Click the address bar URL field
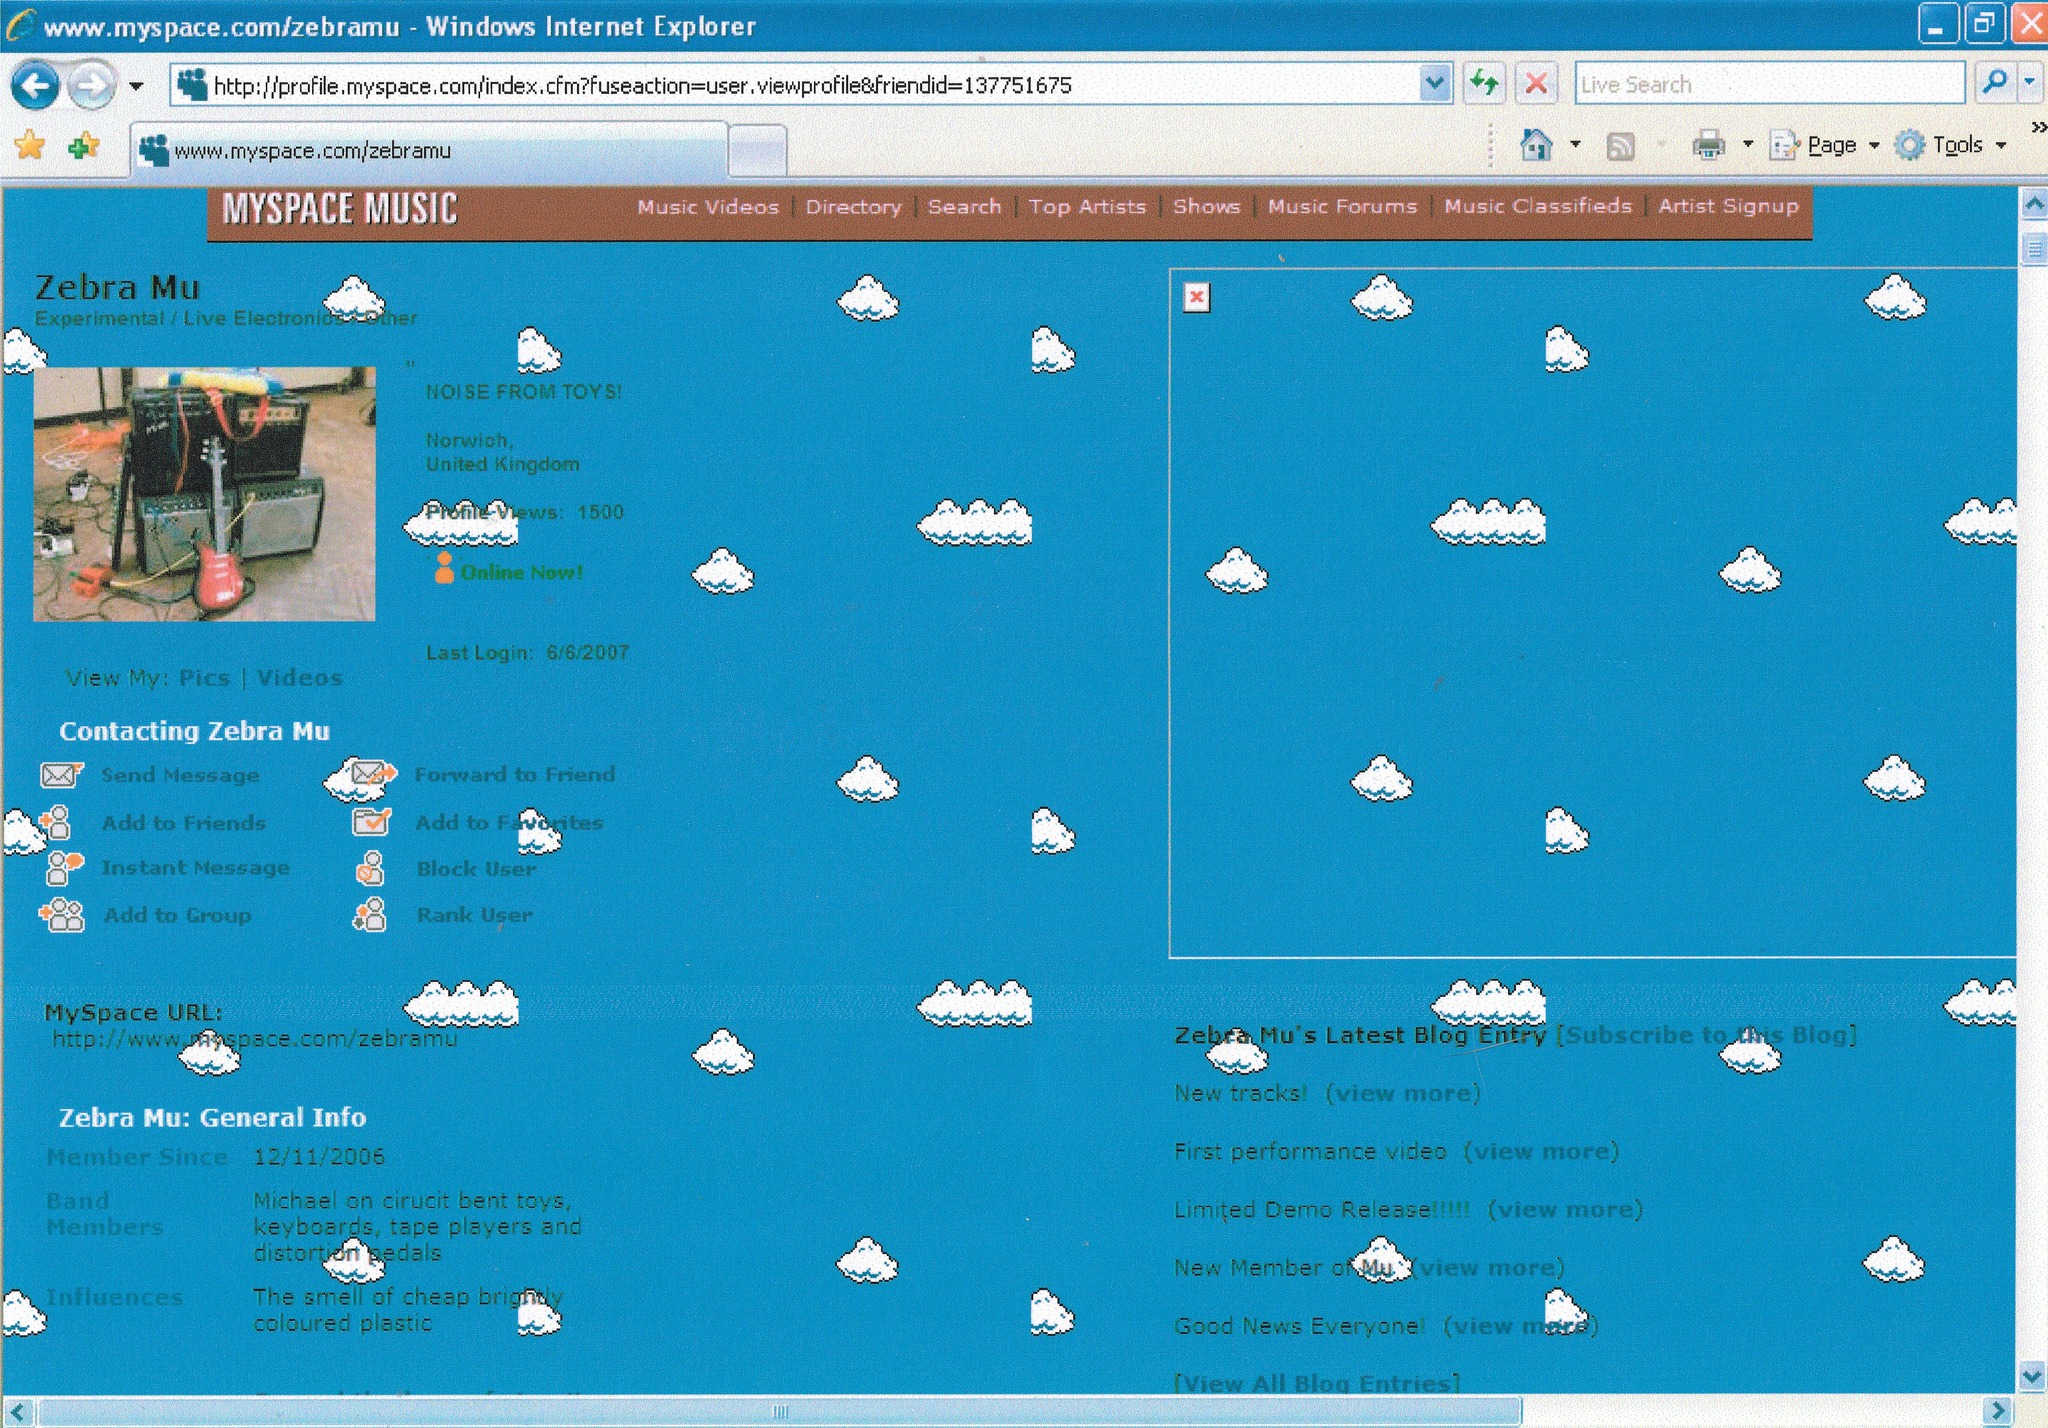2048x1428 pixels. 795,85
